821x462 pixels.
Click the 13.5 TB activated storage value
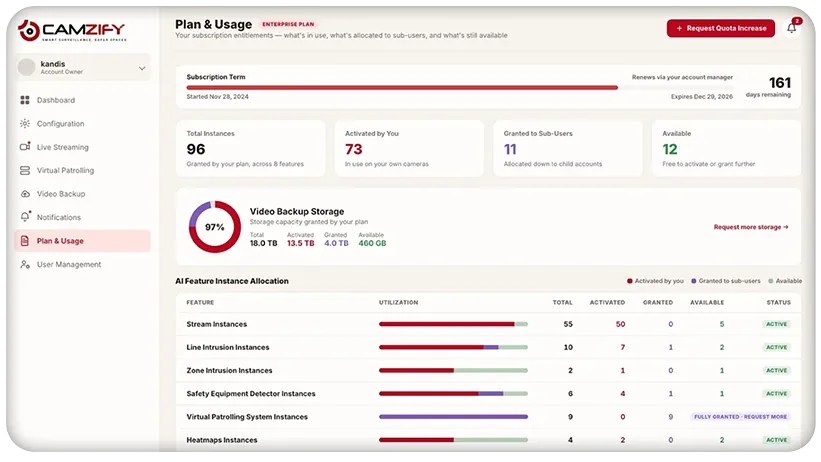301,243
